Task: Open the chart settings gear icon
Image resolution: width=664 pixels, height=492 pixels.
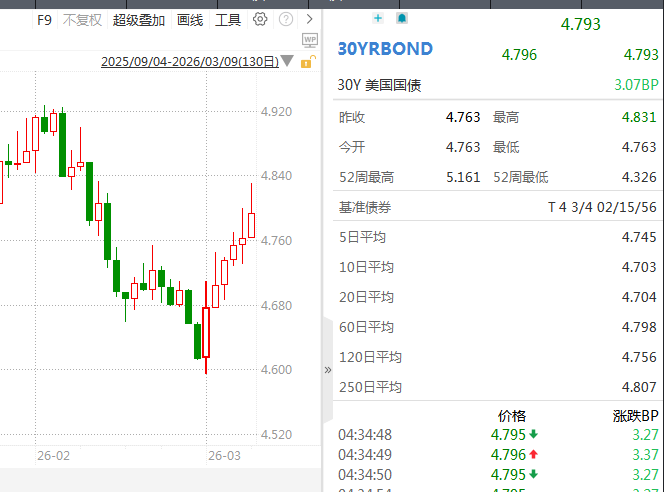Action: click(x=260, y=19)
